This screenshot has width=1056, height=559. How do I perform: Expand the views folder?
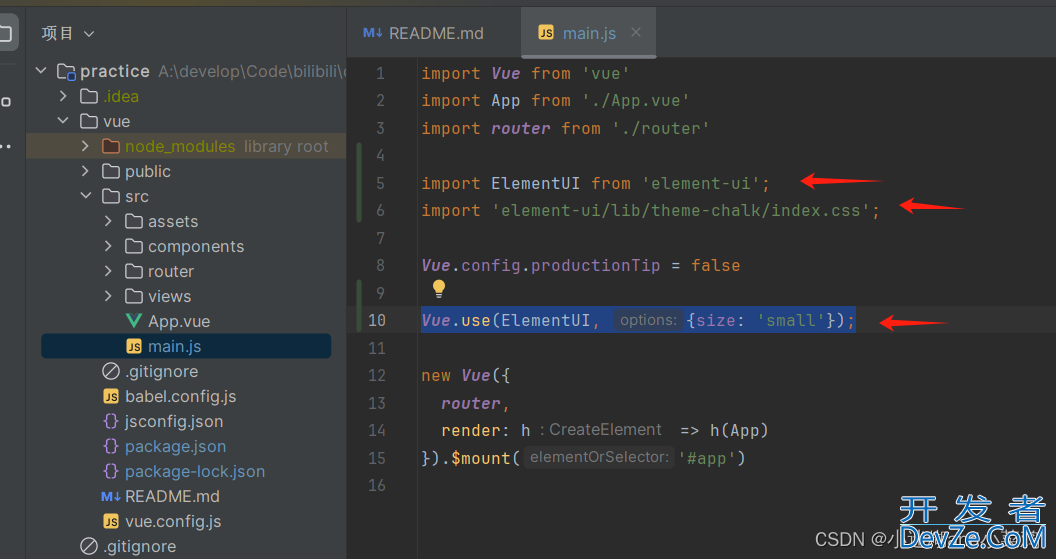tap(108, 296)
